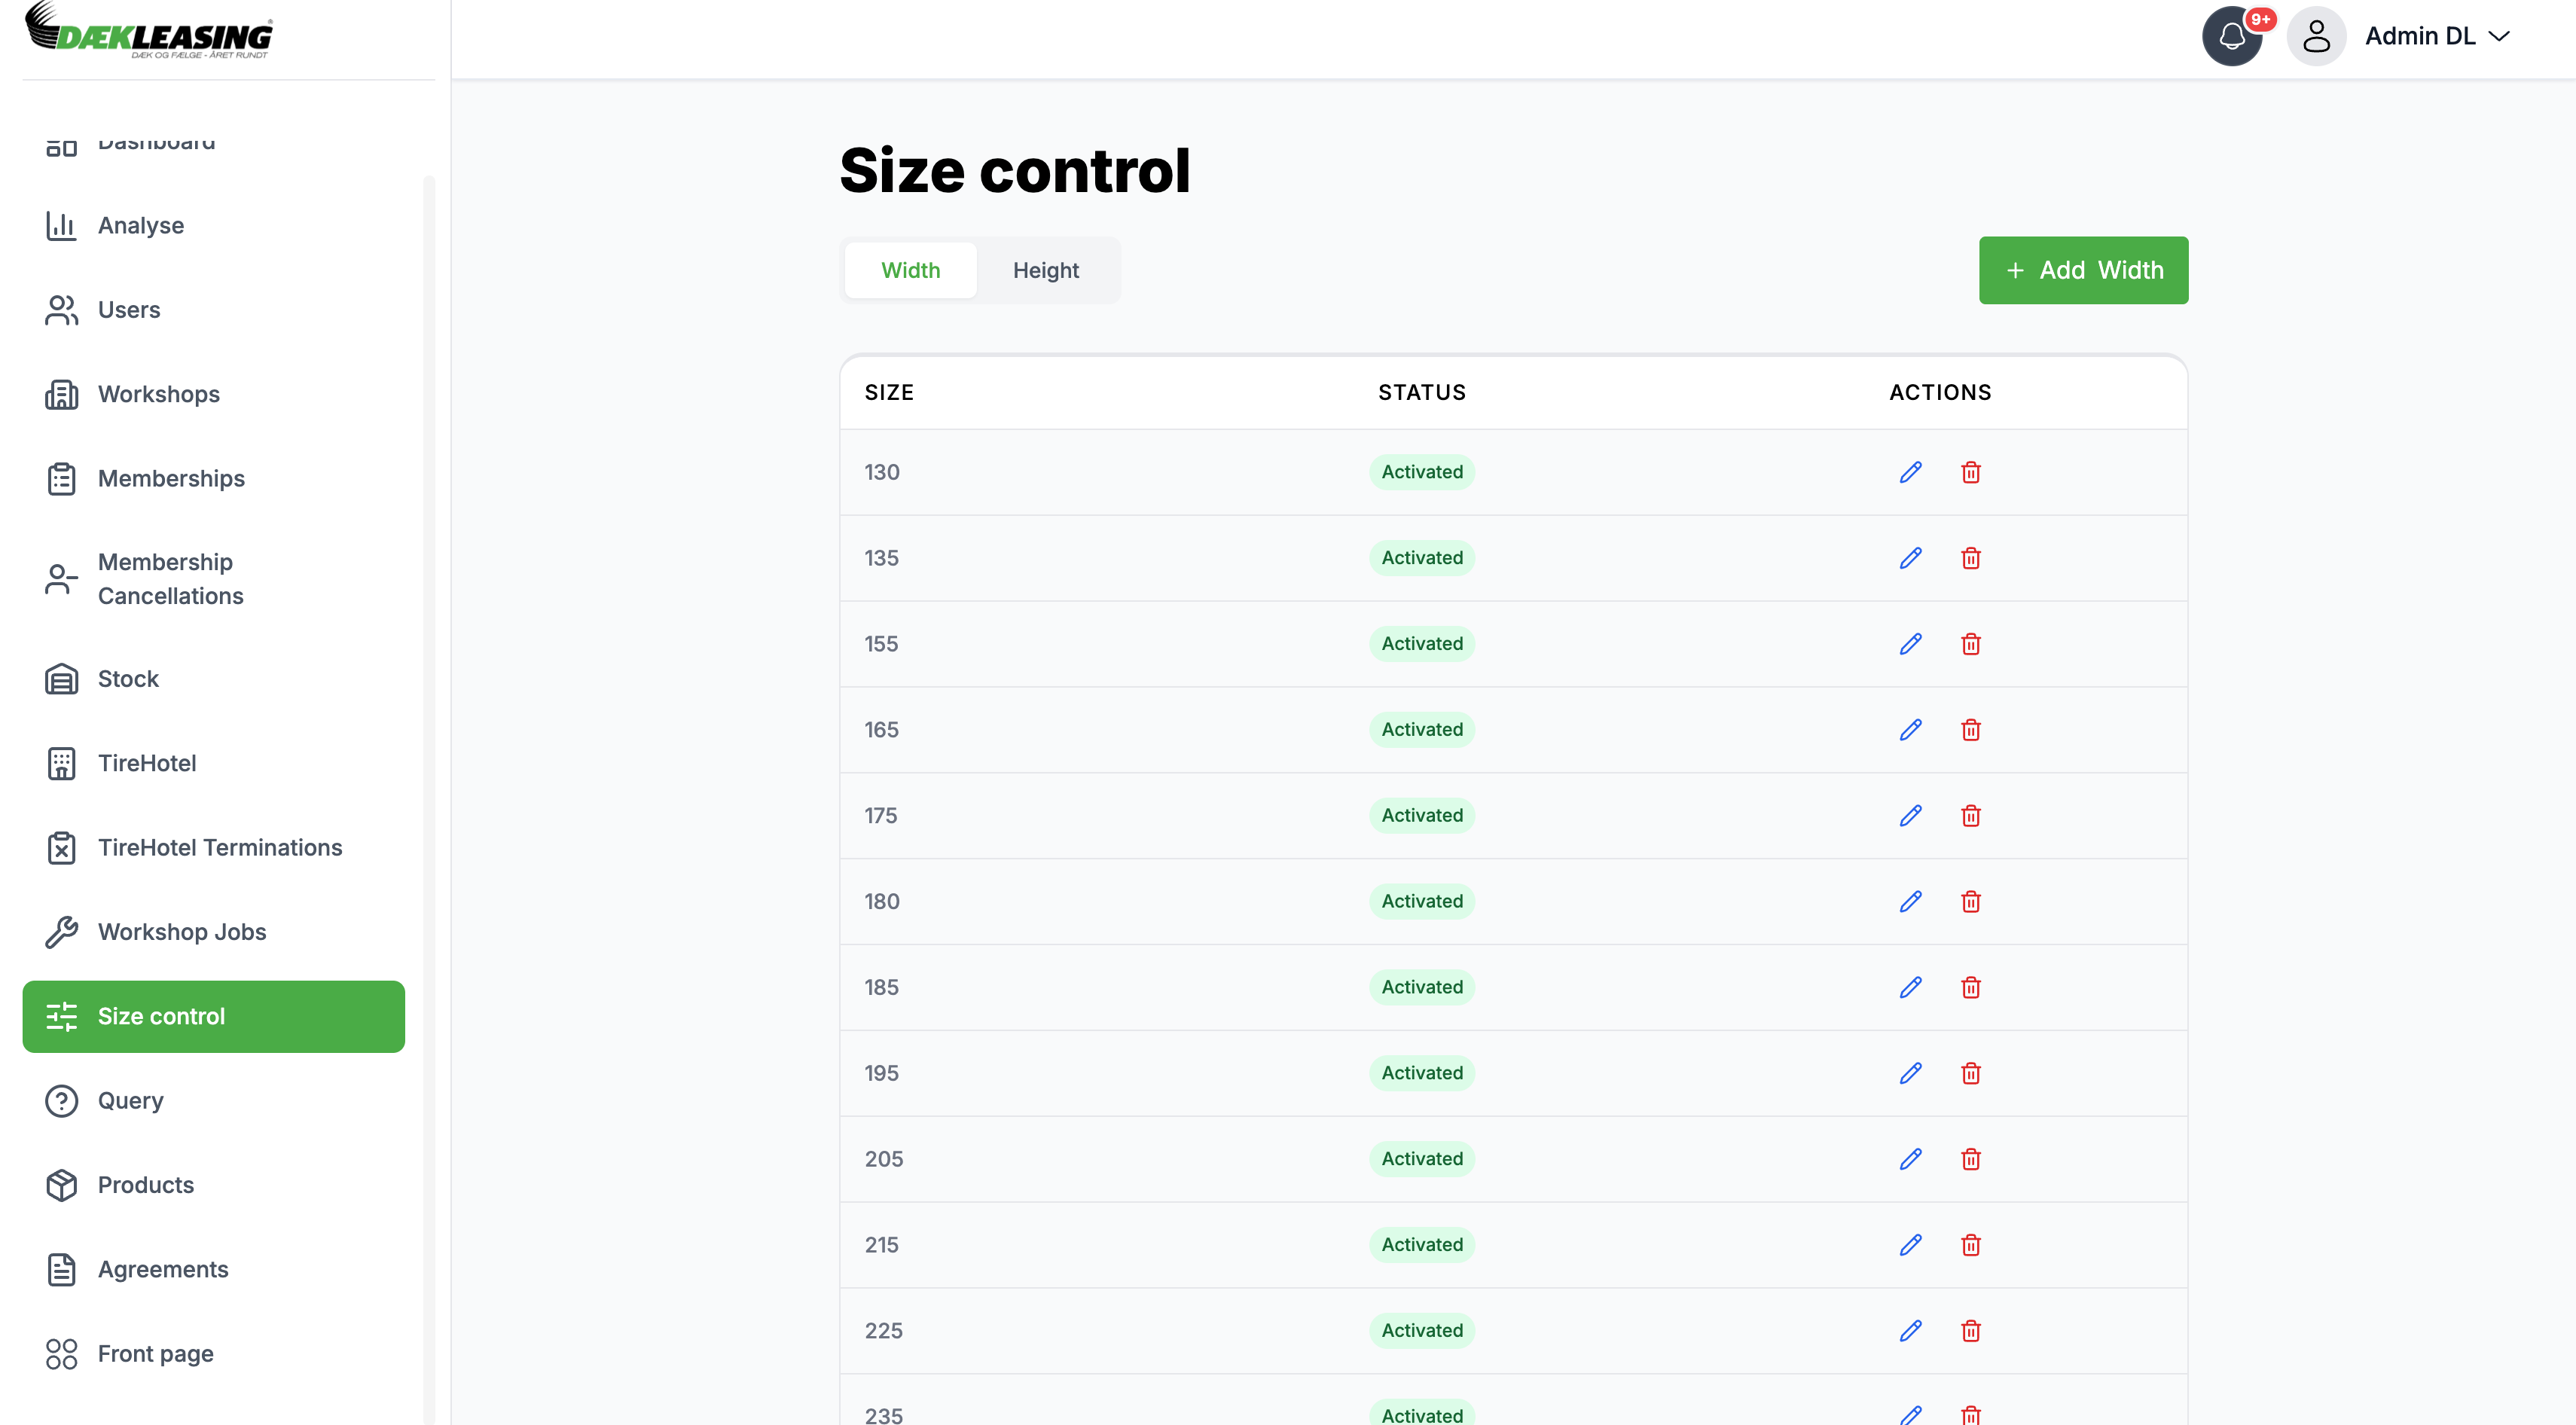Edit the size 165 row

coord(1910,730)
